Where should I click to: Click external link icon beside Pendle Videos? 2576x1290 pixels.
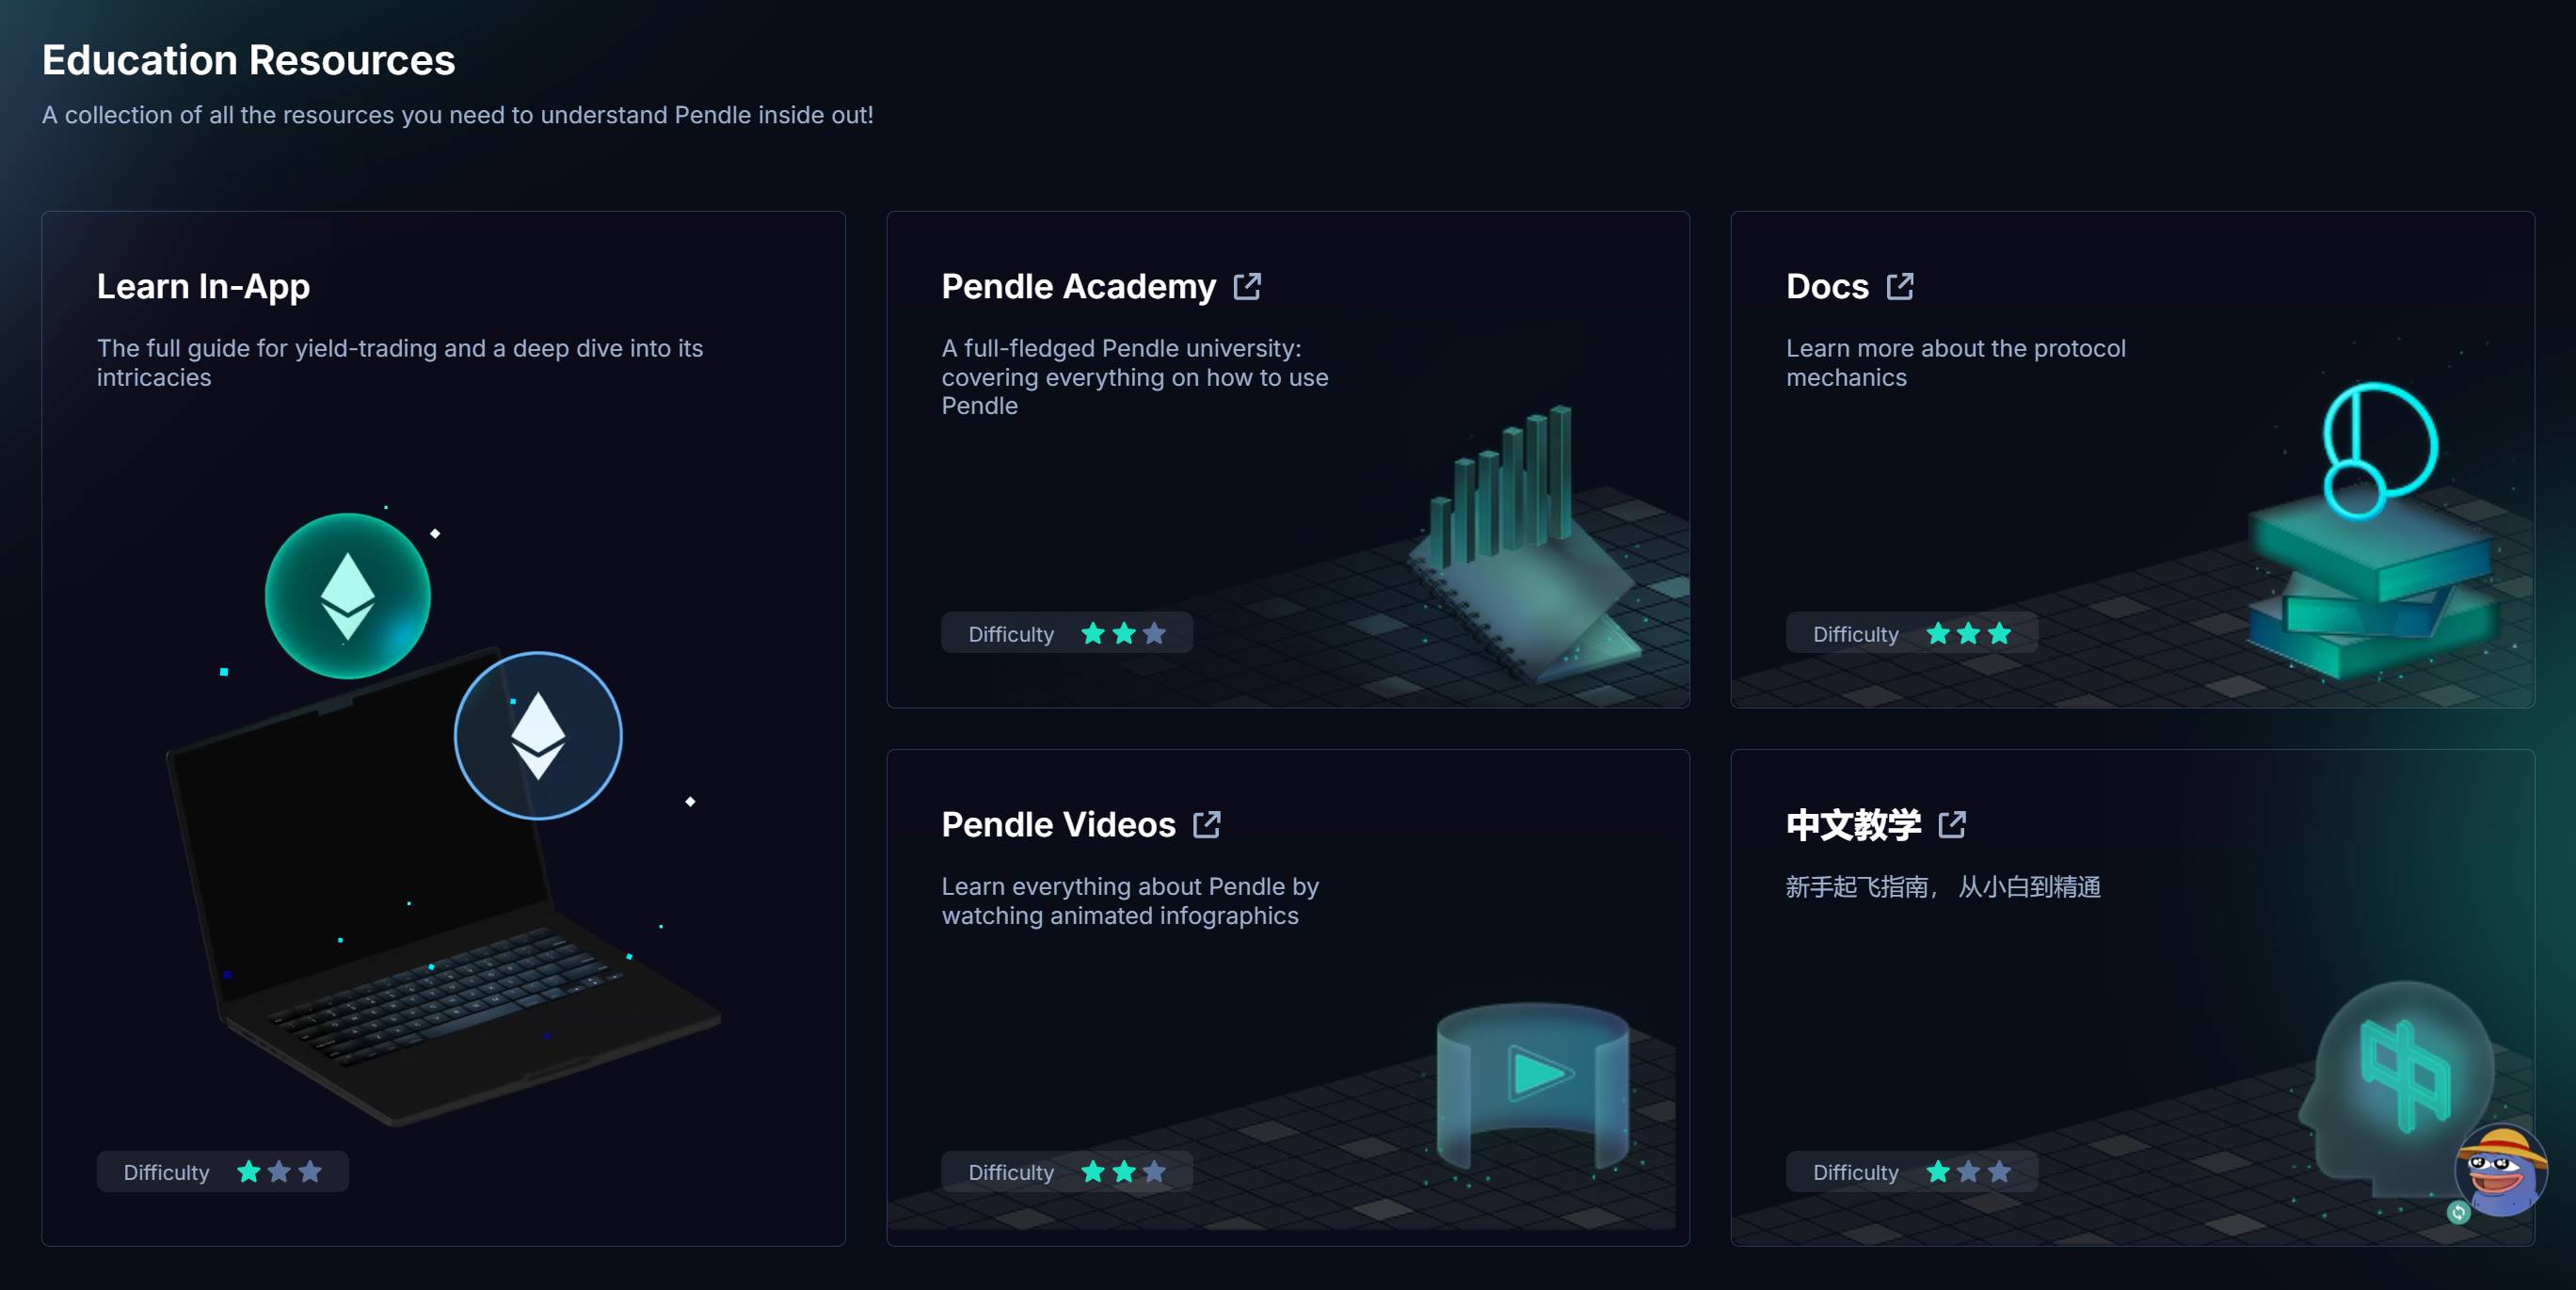coord(1206,824)
